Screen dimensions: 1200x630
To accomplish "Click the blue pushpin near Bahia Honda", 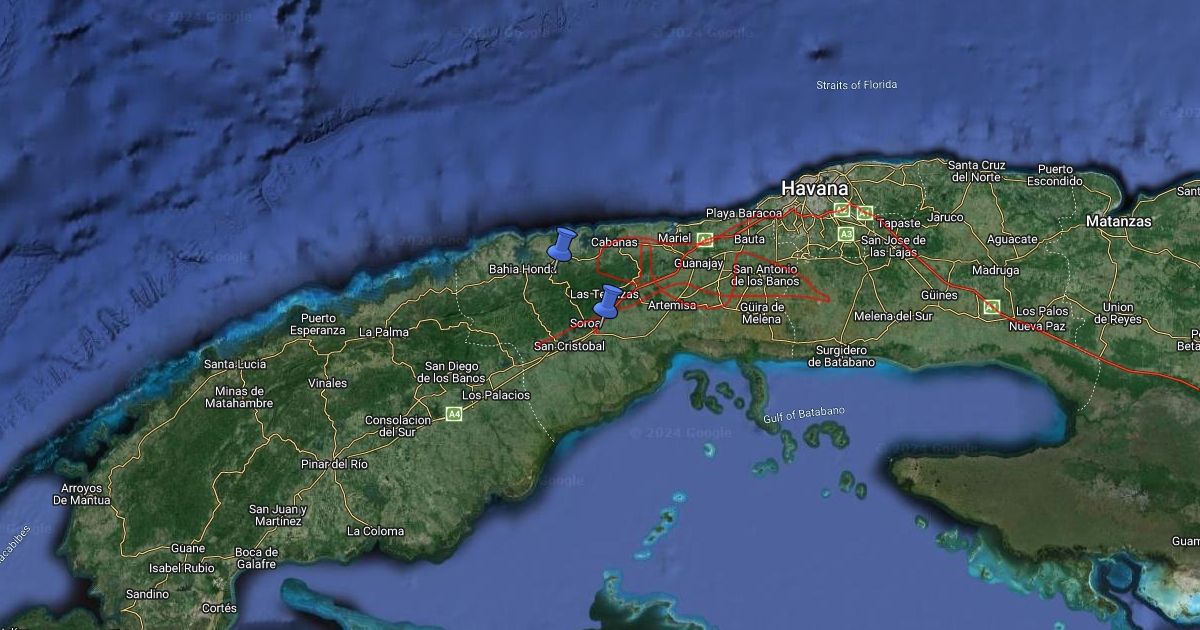I will [562, 244].
